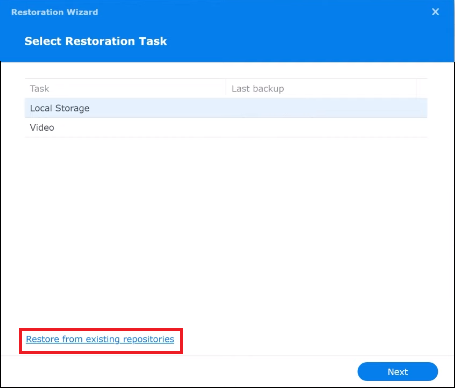Proceed with the Next button

(398, 371)
